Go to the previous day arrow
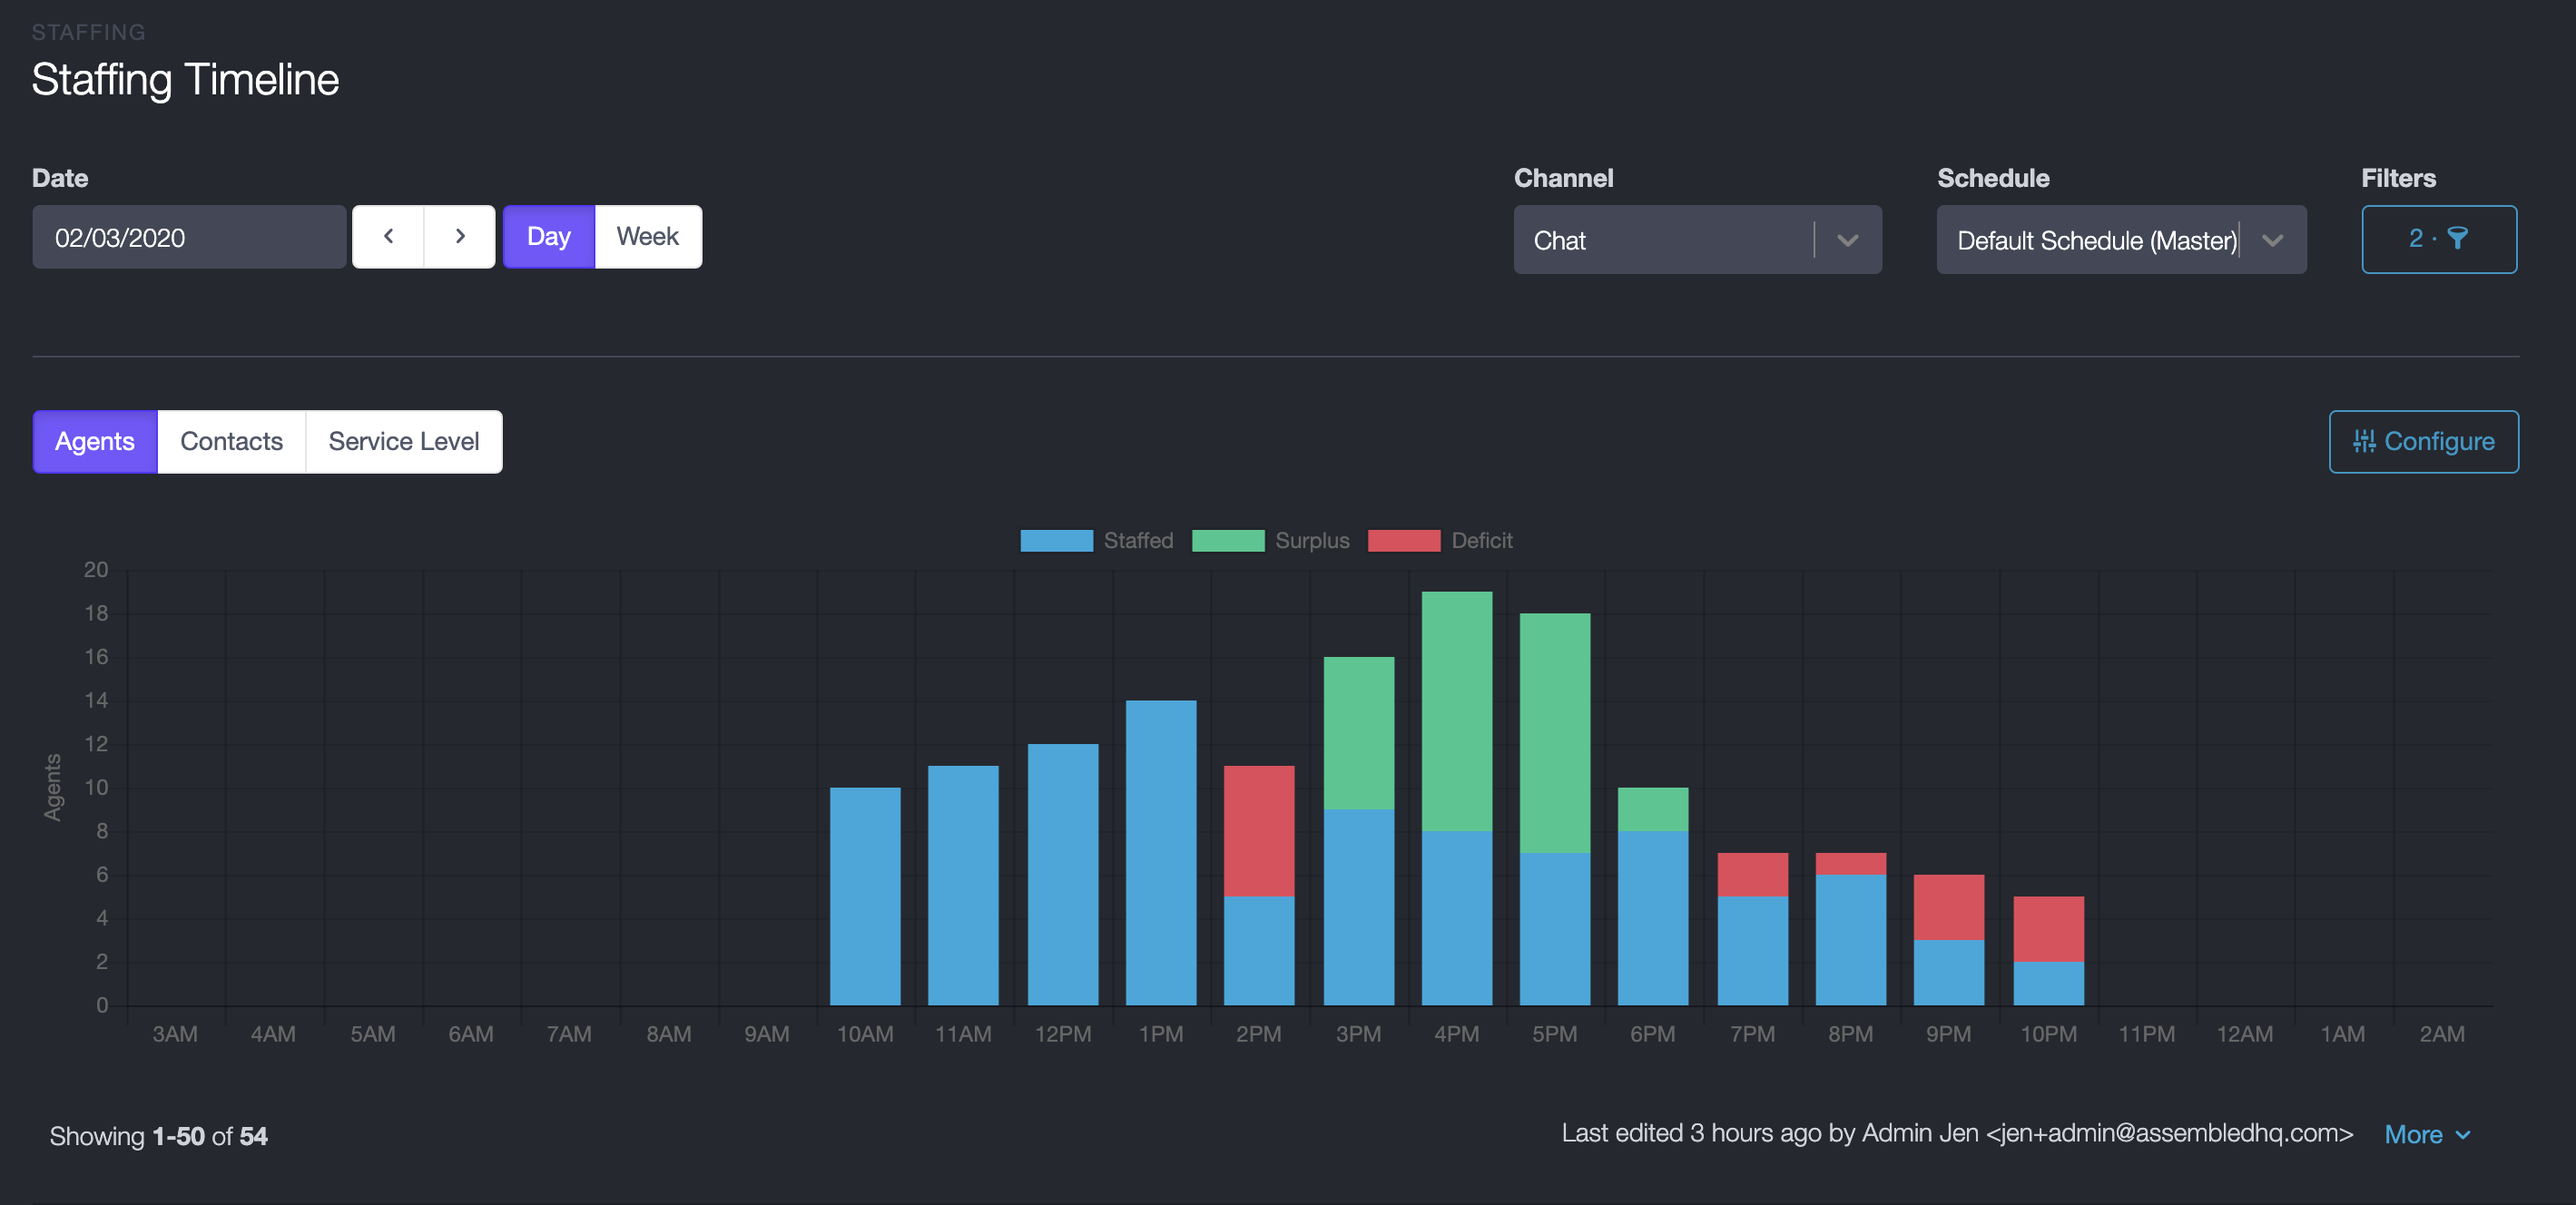 [x=388, y=237]
